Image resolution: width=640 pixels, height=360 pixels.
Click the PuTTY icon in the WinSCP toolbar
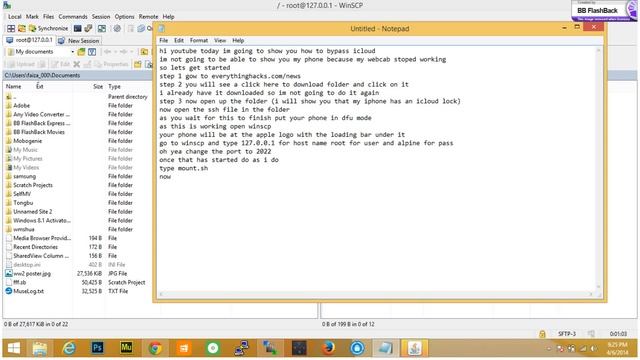point(88,28)
